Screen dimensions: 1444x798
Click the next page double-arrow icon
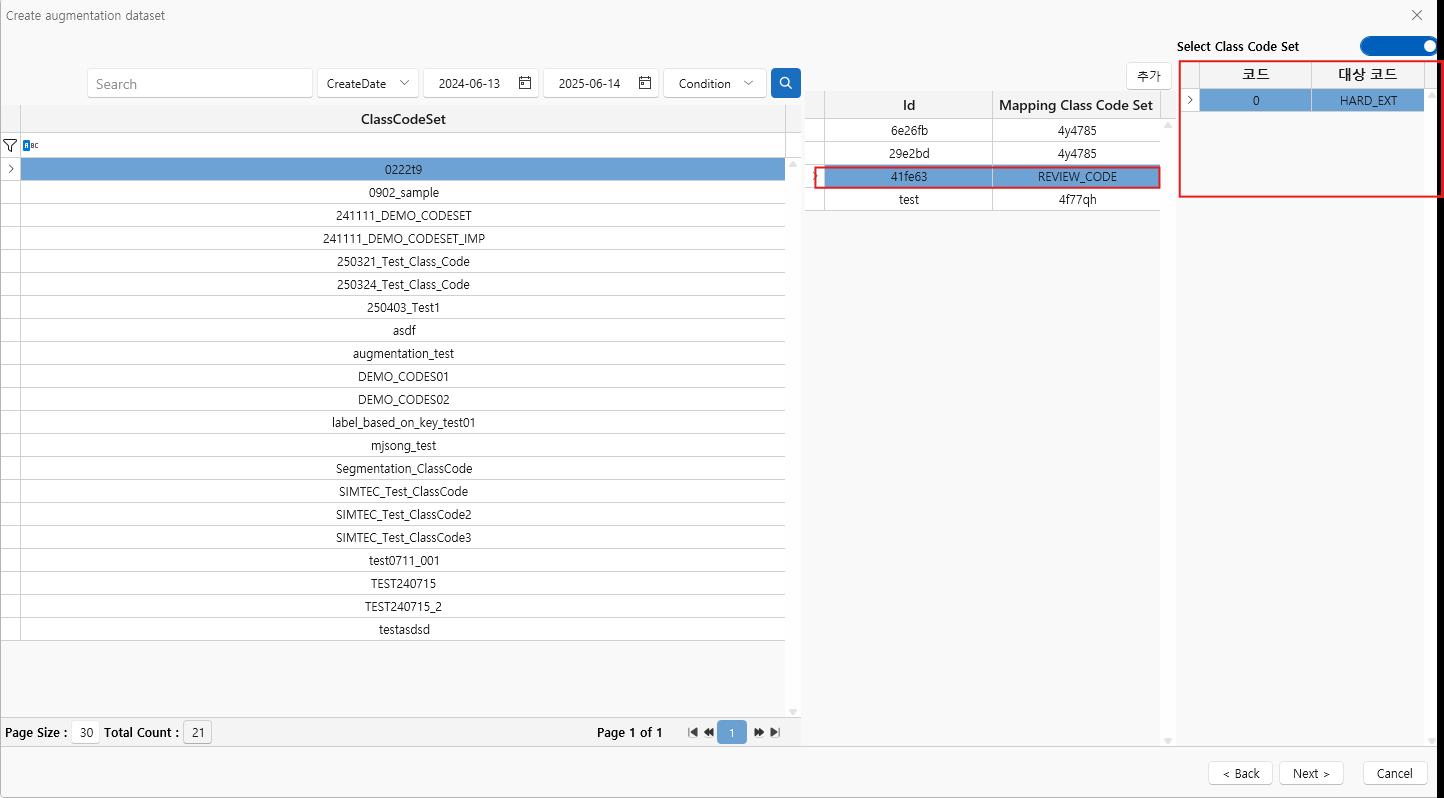(759, 733)
